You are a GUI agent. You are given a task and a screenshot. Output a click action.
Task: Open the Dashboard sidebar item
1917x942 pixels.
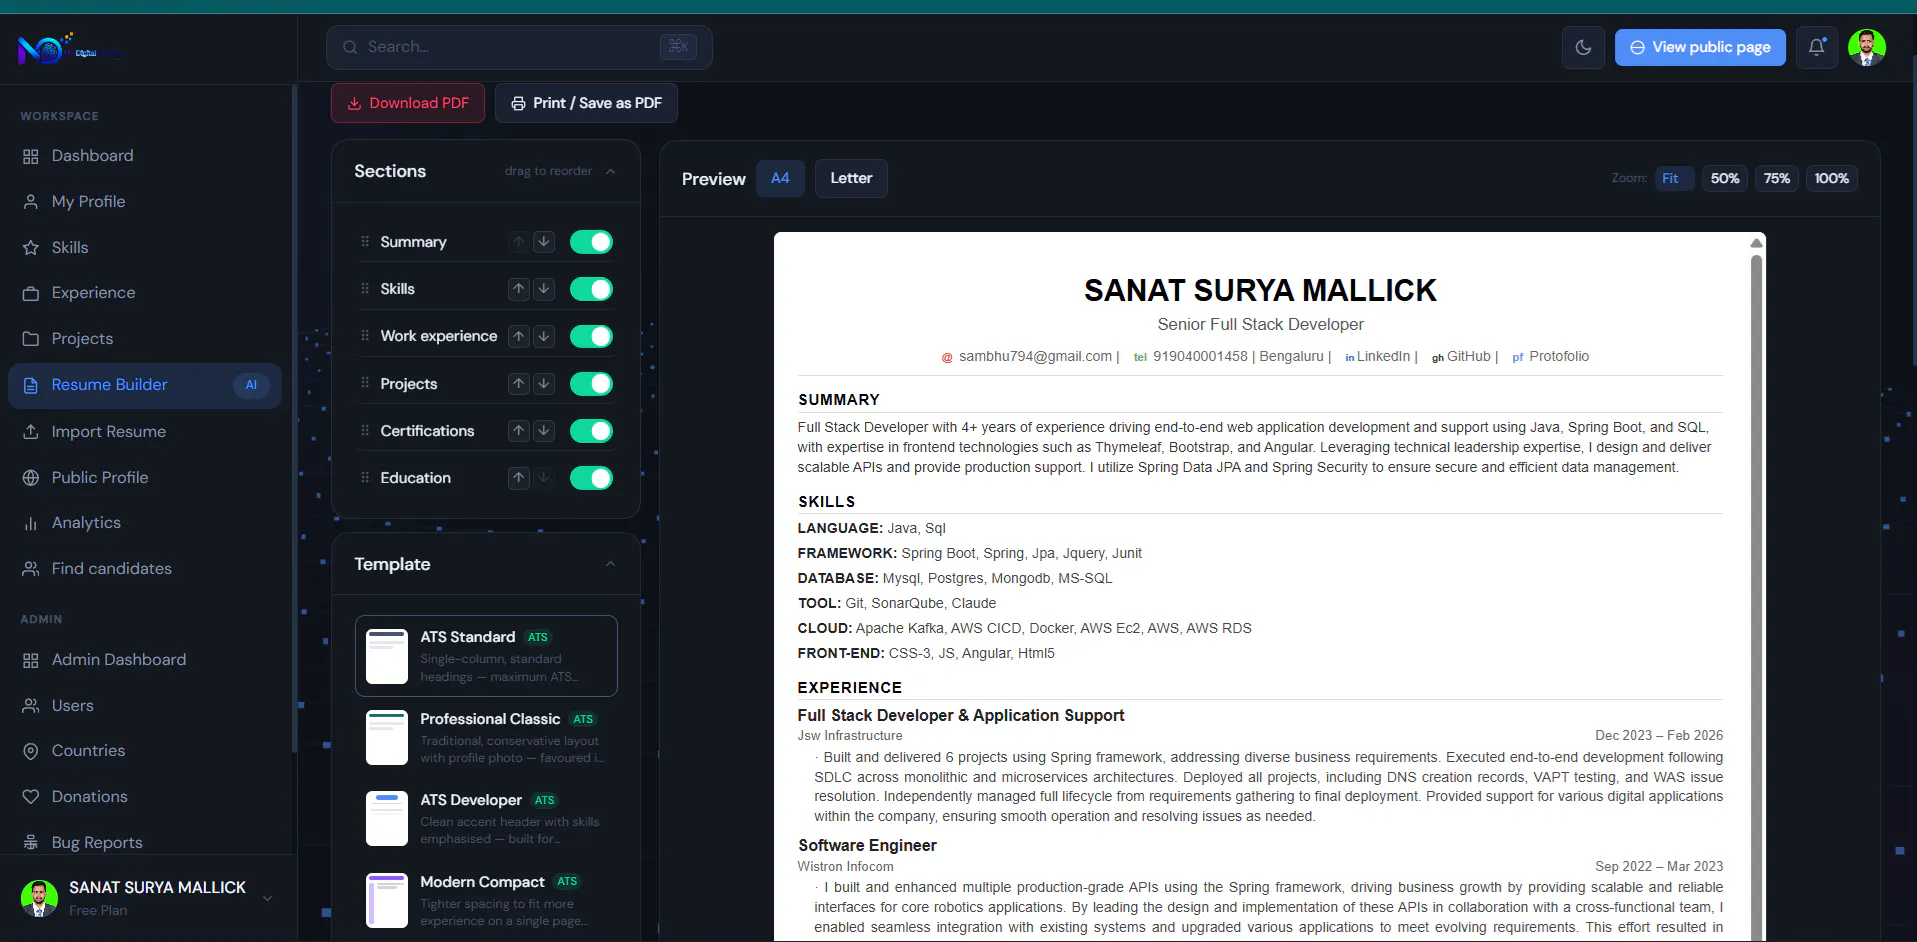coord(145,156)
